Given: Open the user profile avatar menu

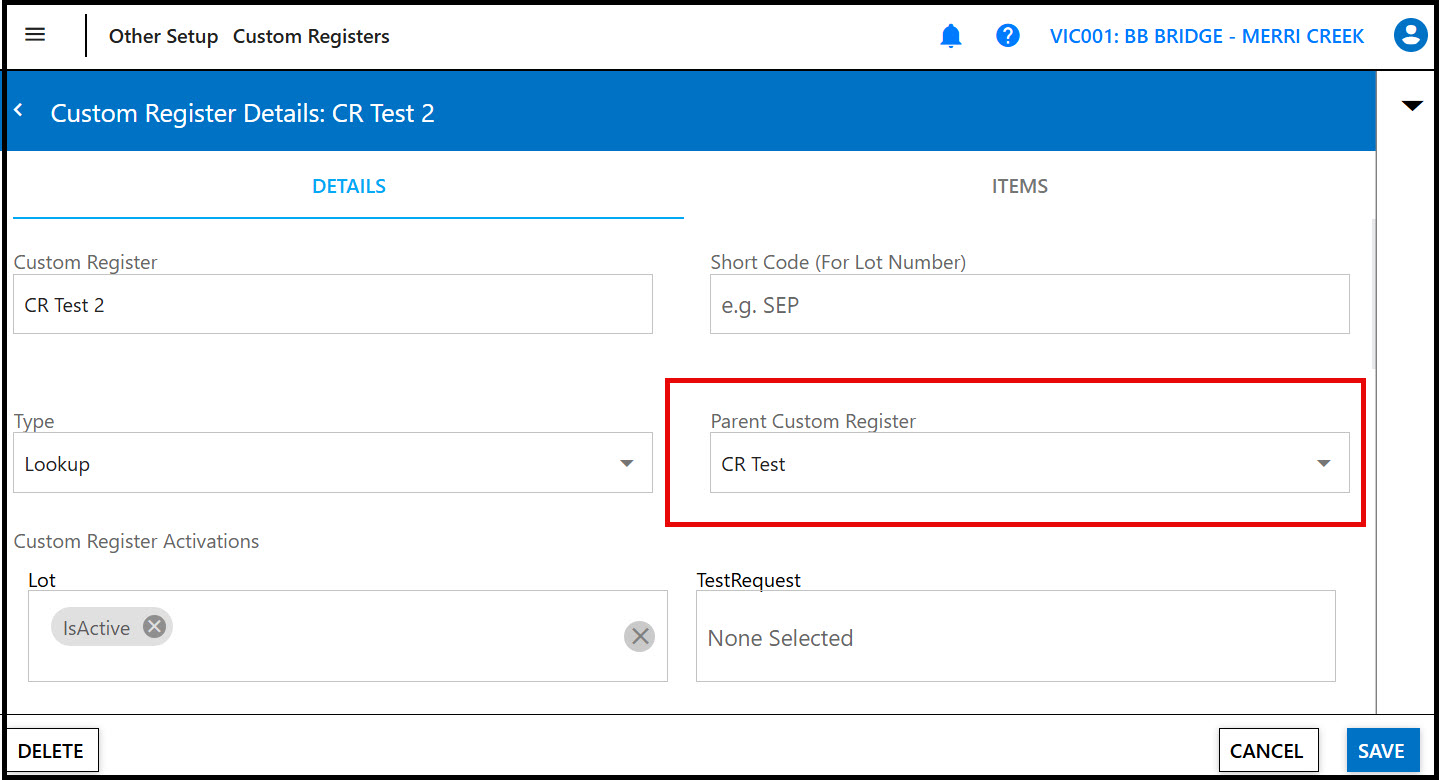Looking at the screenshot, I should pyautogui.click(x=1410, y=36).
